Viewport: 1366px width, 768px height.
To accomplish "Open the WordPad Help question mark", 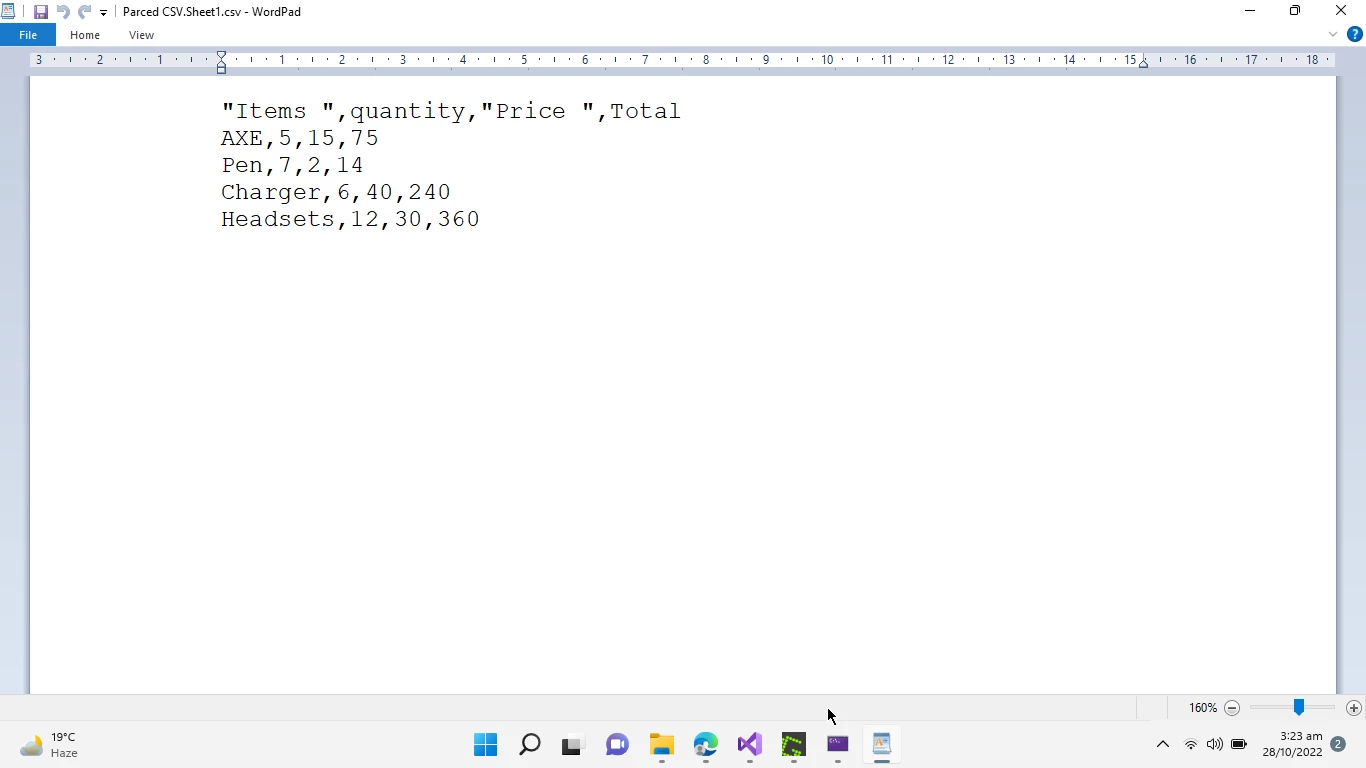I will click(x=1355, y=34).
